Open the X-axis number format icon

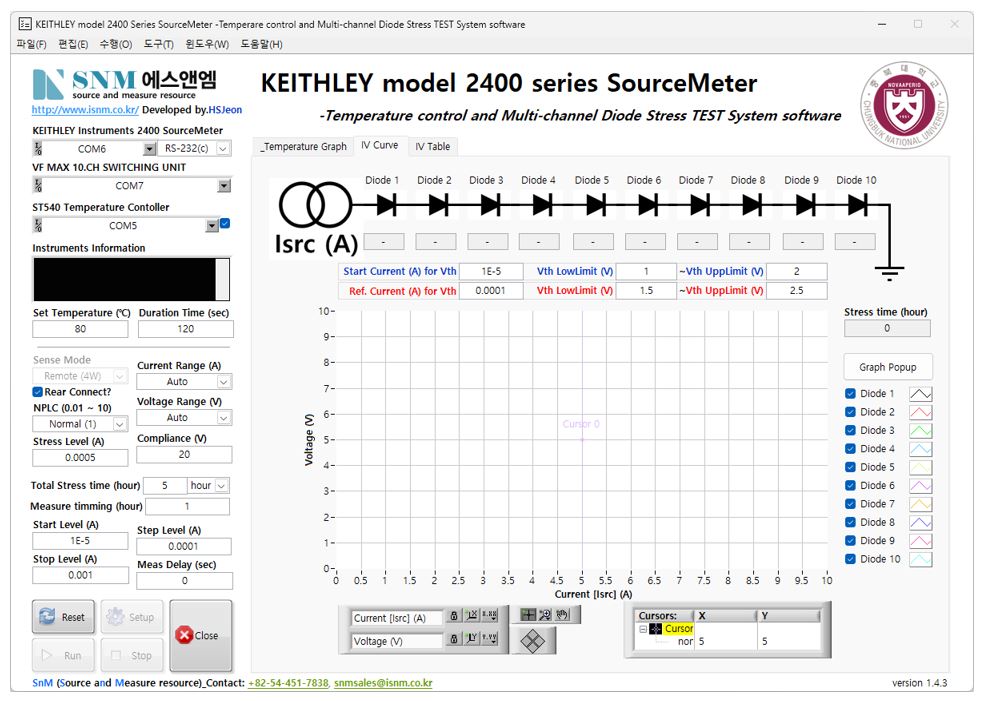pyautogui.click(x=489, y=617)
